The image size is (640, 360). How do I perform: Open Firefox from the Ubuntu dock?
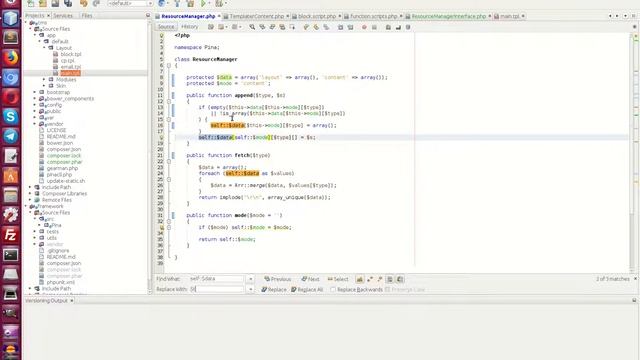[11, 58]
